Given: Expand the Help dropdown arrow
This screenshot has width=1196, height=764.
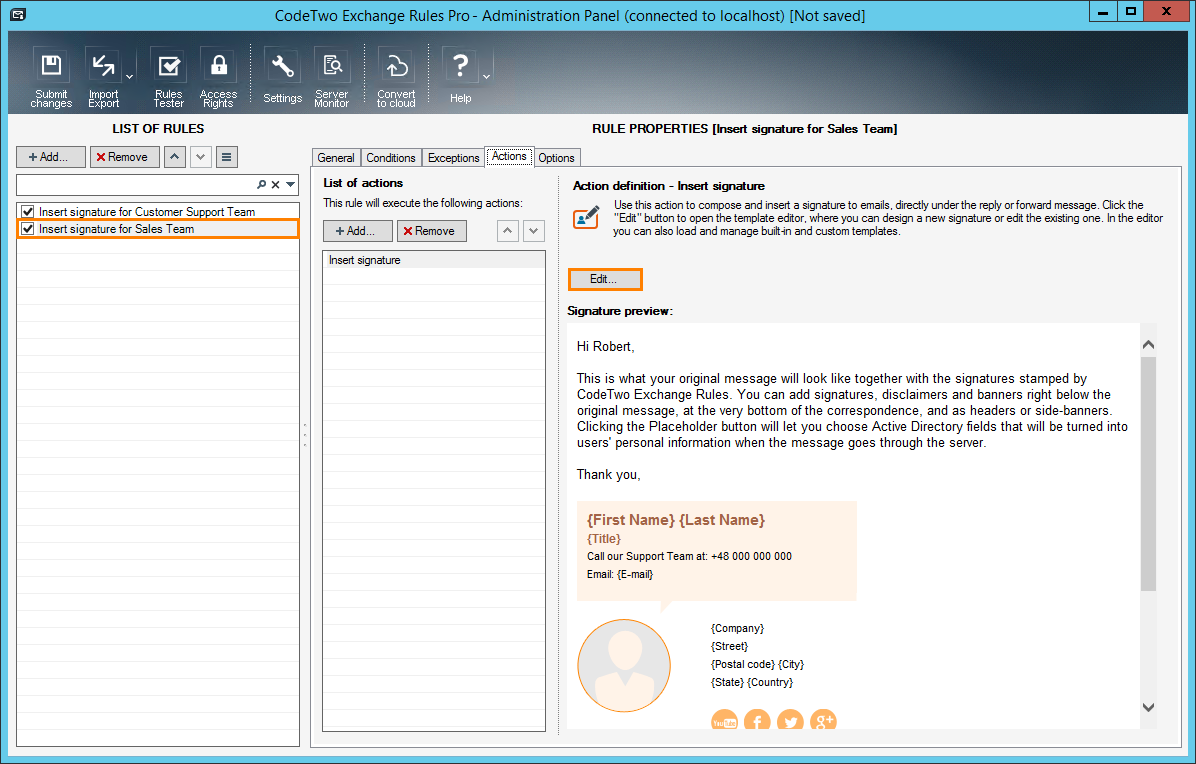Looking at the screenshot, I should tap(487, 77).
